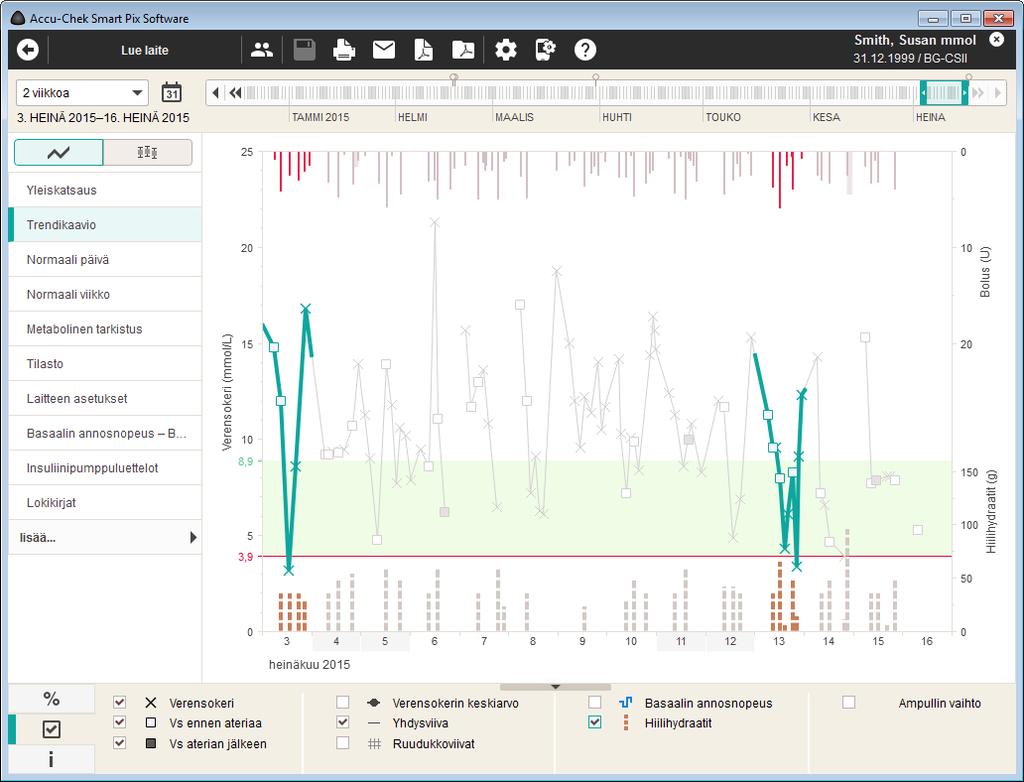Enable Ampullin vaihto checkbox

[849, 702]
